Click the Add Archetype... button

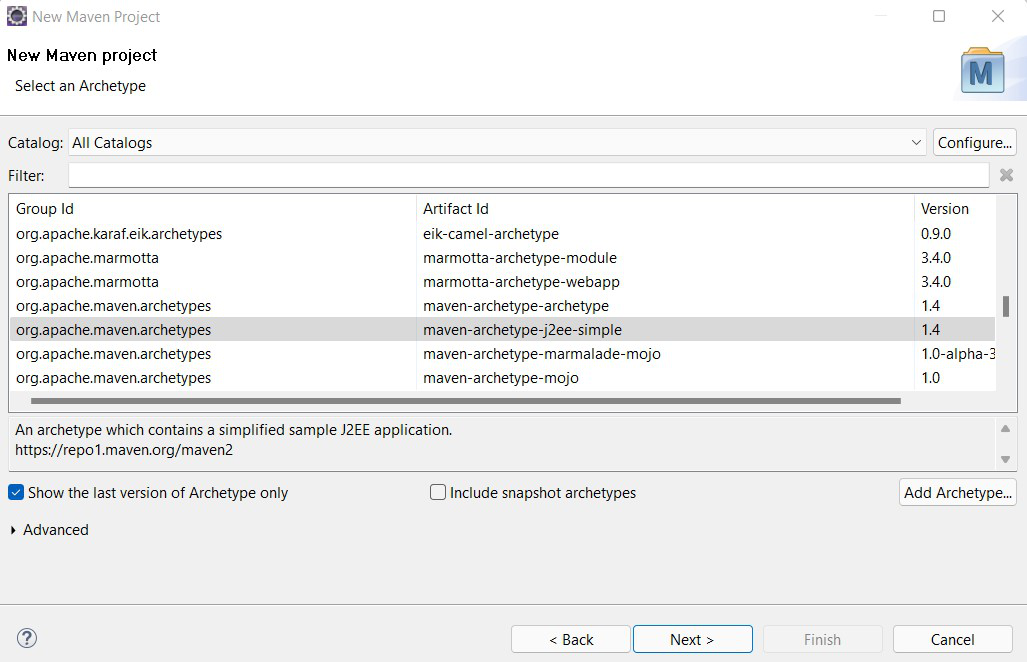[958, 492]
